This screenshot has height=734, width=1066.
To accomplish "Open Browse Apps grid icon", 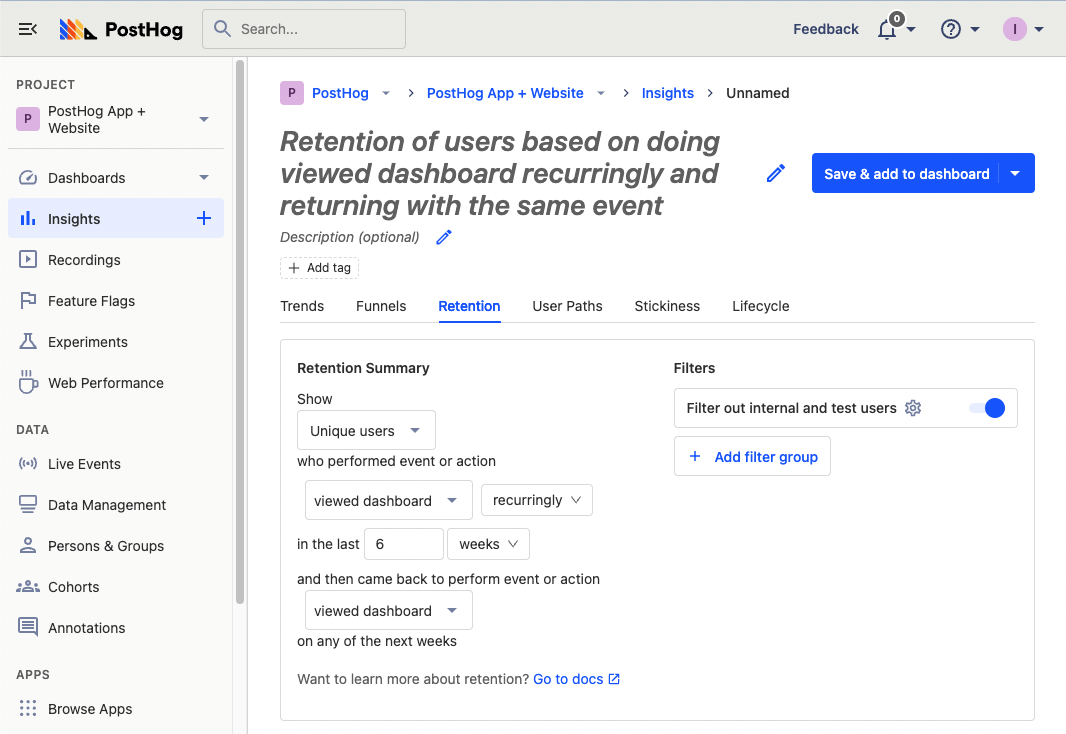I will (30, 708).
